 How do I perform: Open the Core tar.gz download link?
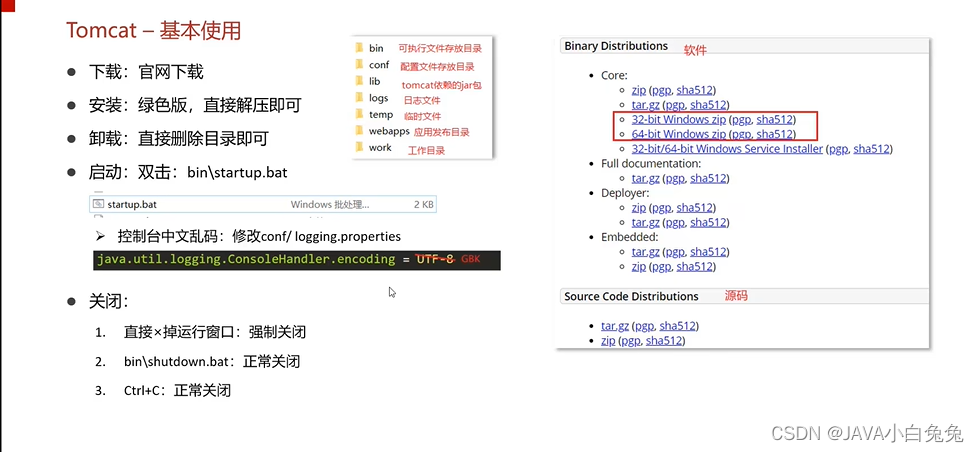(x=646, y=105)
